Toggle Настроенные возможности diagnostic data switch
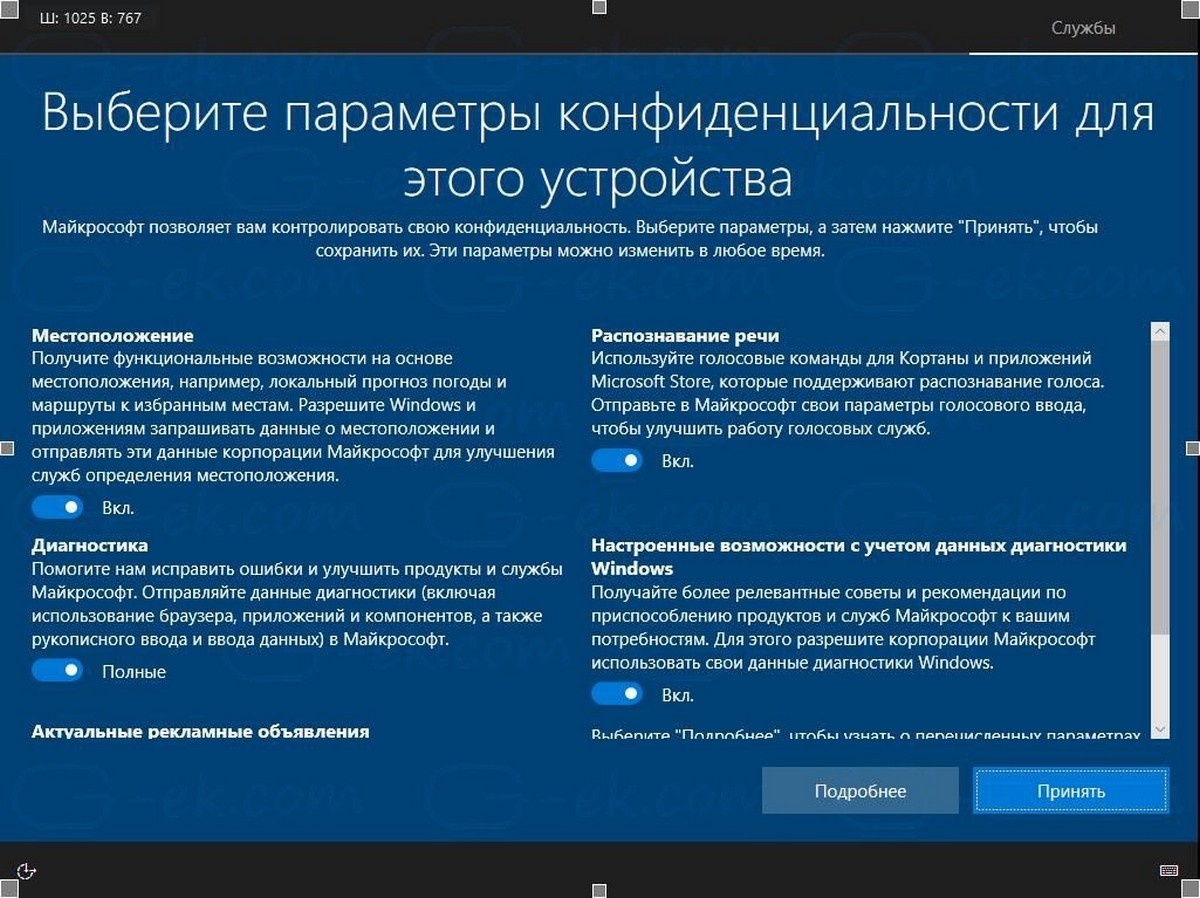The width and height of the screenshot is (1200, 898). click(x=616, y=694)
